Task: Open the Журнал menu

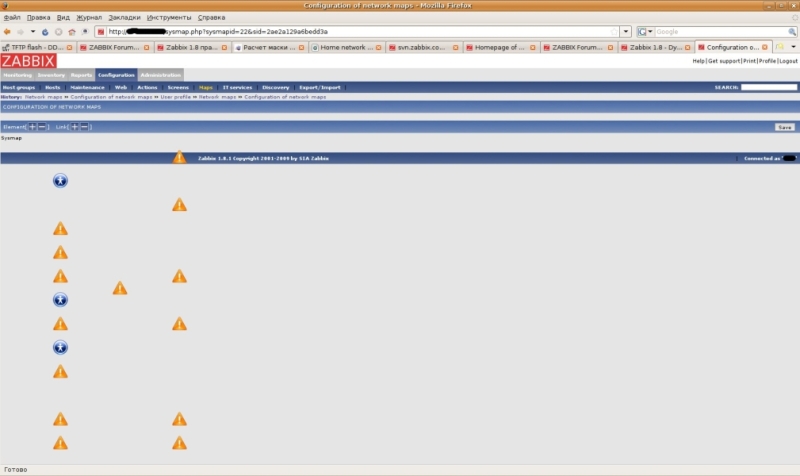Action: pyautogui.click(x=89, y=17)
